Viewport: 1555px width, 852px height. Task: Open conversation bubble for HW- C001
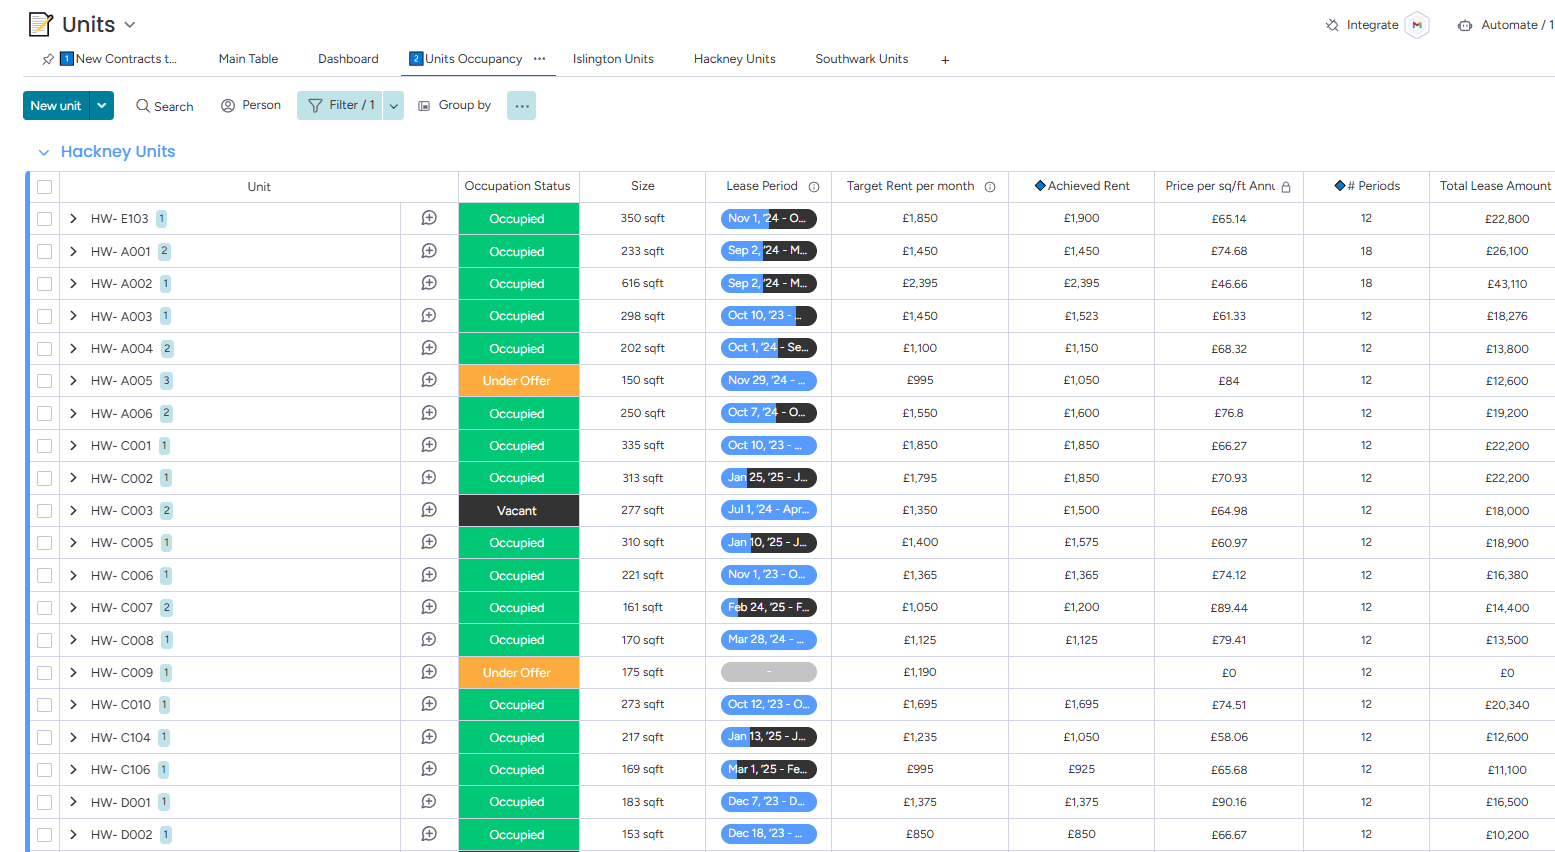point(429,445)
